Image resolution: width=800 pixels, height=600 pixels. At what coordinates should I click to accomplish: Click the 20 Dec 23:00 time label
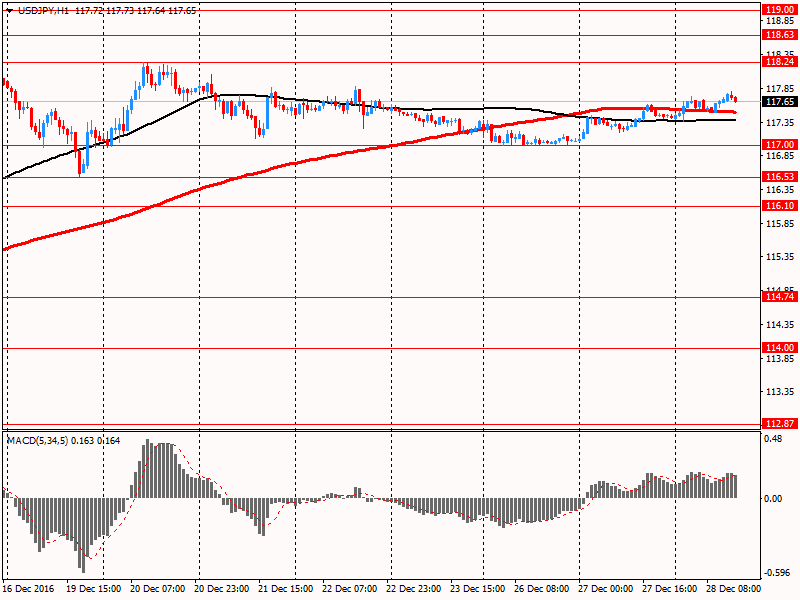[222, 588]
